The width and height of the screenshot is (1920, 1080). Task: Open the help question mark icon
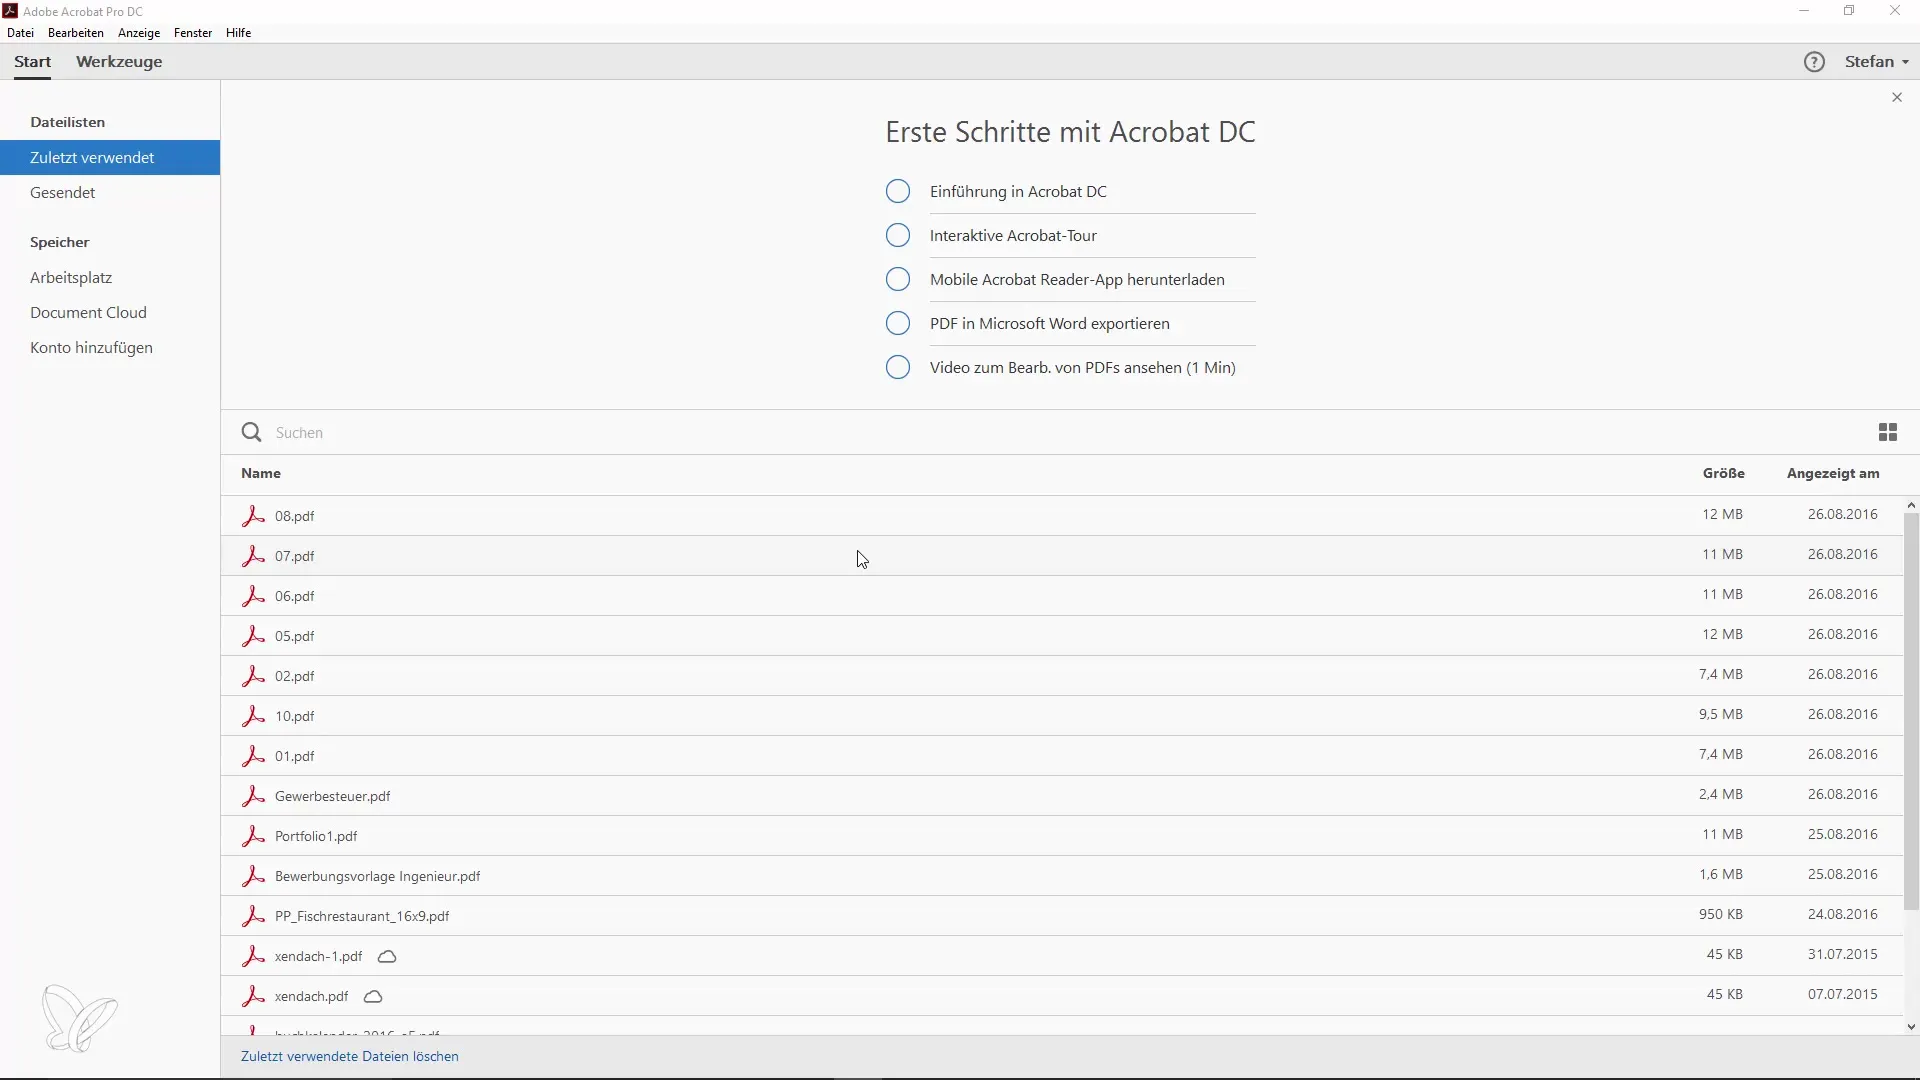pyautogui.click(x=1814, y=62)
